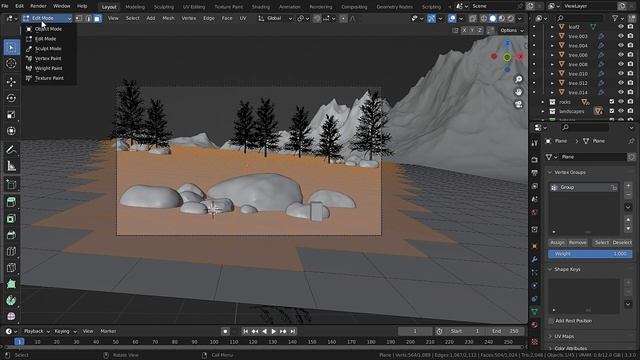640x360 pixels.
Task: Select the Spin tool
Action: pyautogui.click(x=11, y=300)
